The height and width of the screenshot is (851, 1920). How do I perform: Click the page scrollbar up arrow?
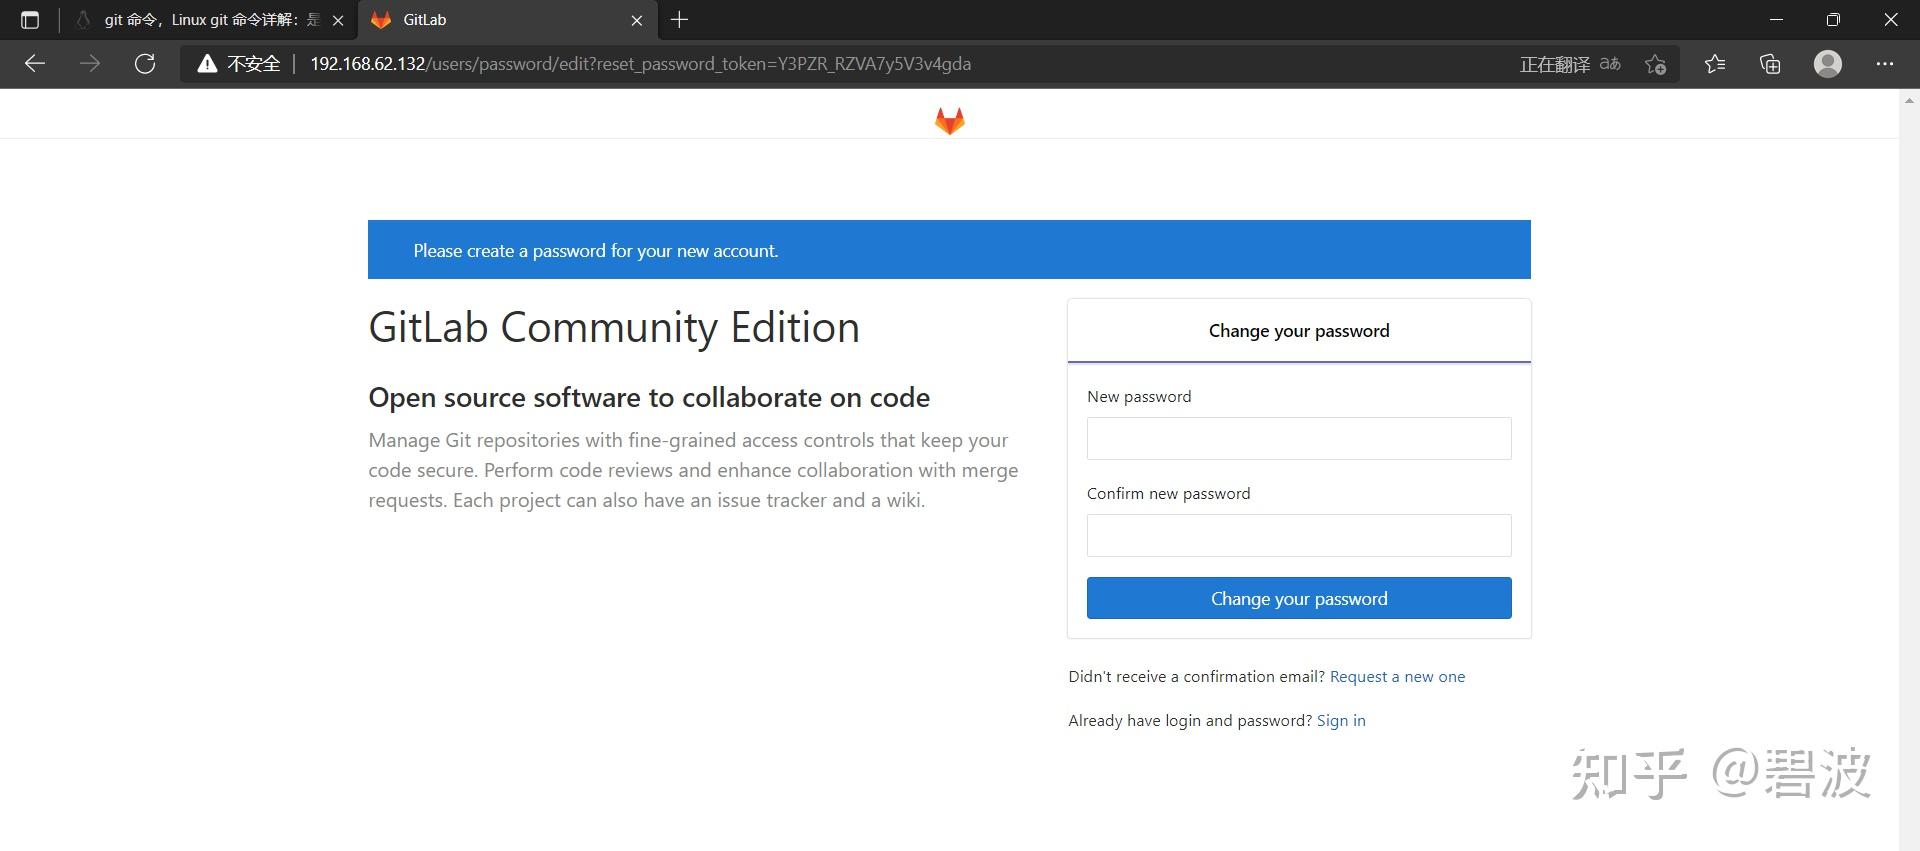click(x=1909, y=100)
